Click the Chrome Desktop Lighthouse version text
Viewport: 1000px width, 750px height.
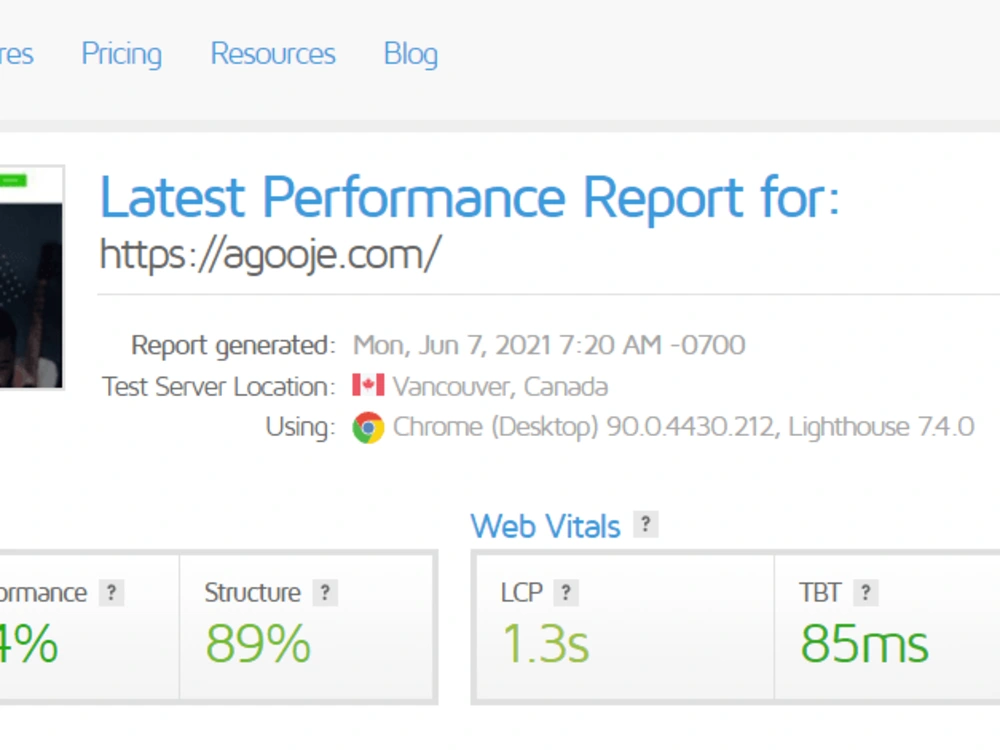tap(683, 427)
